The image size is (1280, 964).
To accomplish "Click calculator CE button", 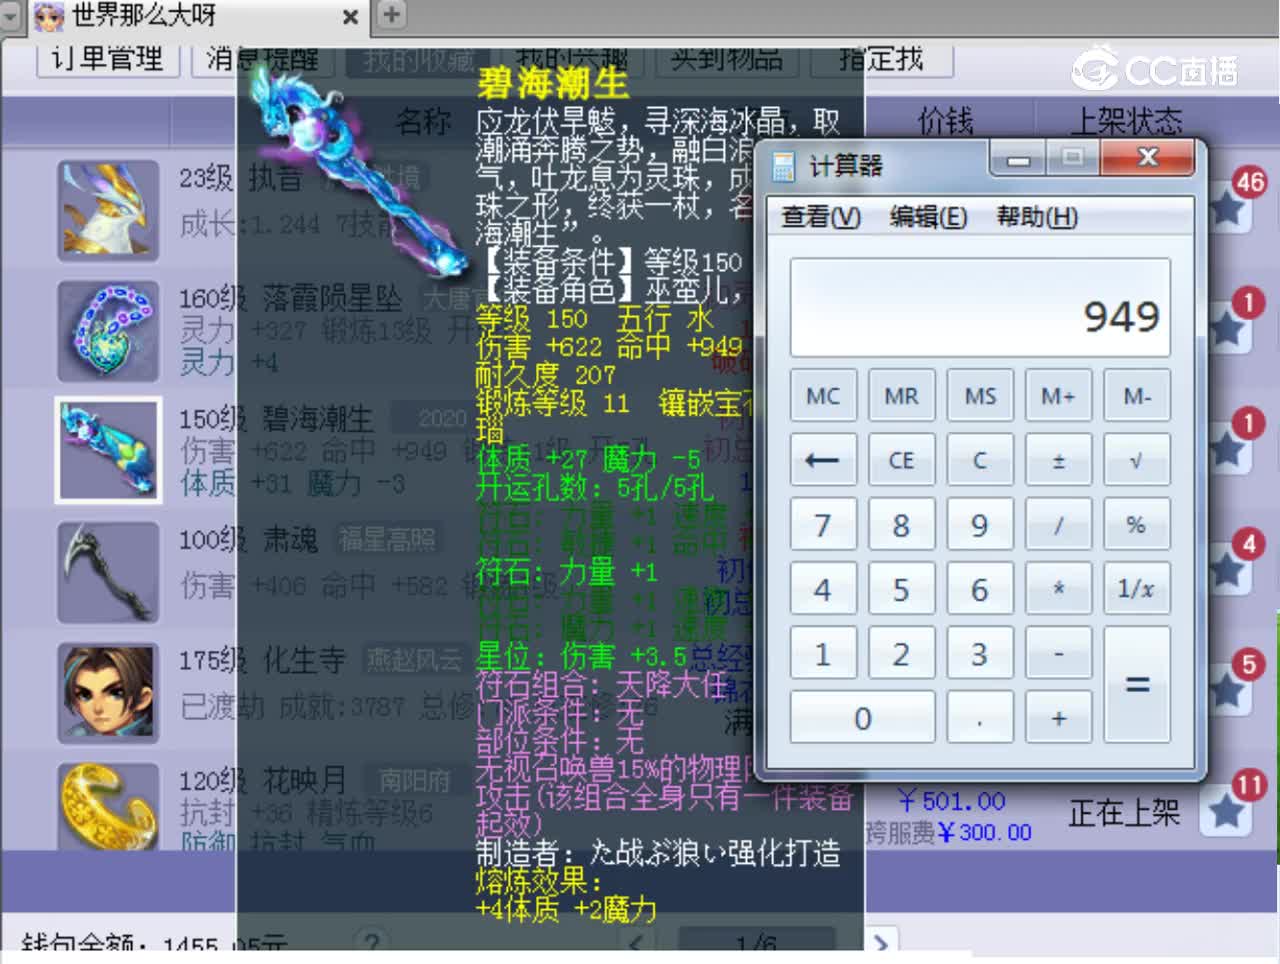I will pyautogui.click(x=901, y=460).
